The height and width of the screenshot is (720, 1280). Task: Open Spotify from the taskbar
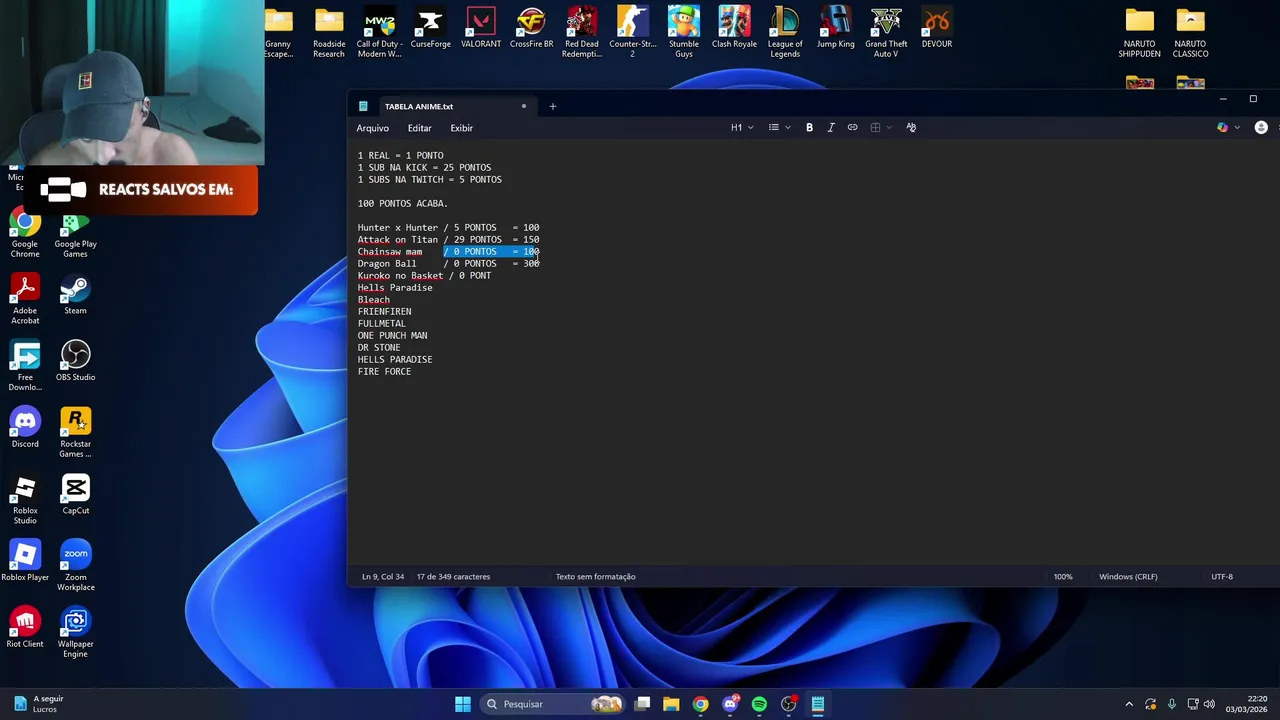click(x=759, y=704)
